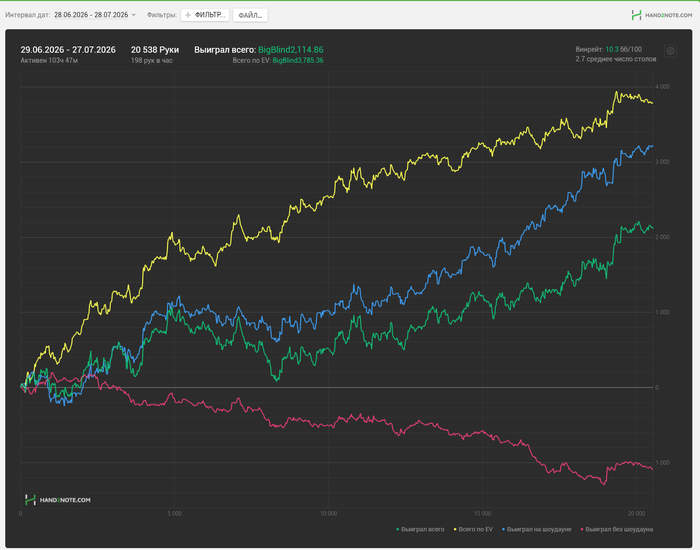Click the Всего по EV heading label
This screenshot has width=700, height=550.
(252, 60)
